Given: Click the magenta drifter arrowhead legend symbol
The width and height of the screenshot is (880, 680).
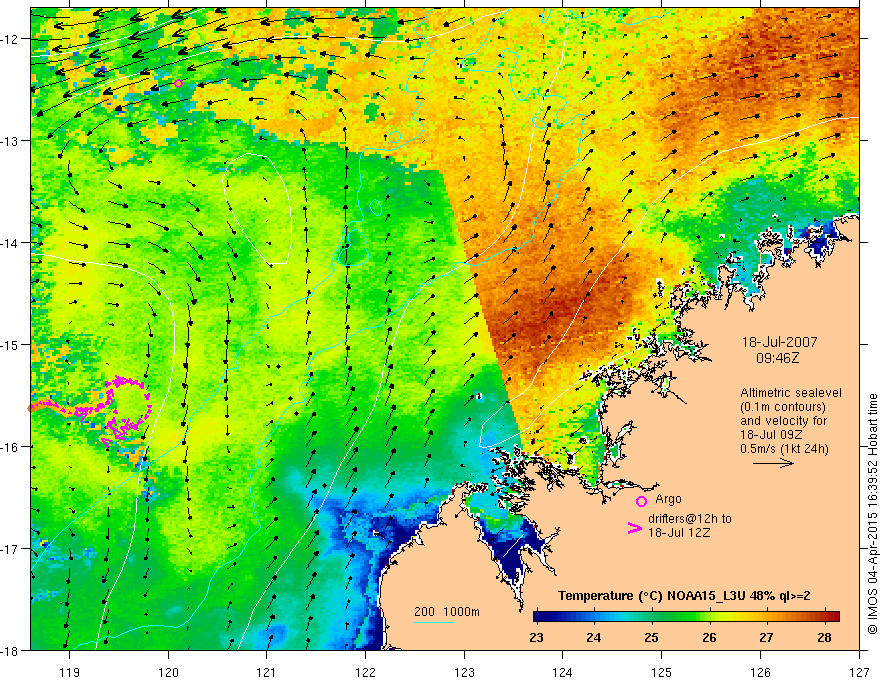Looking at the screenshot, I should click(634, 528).
